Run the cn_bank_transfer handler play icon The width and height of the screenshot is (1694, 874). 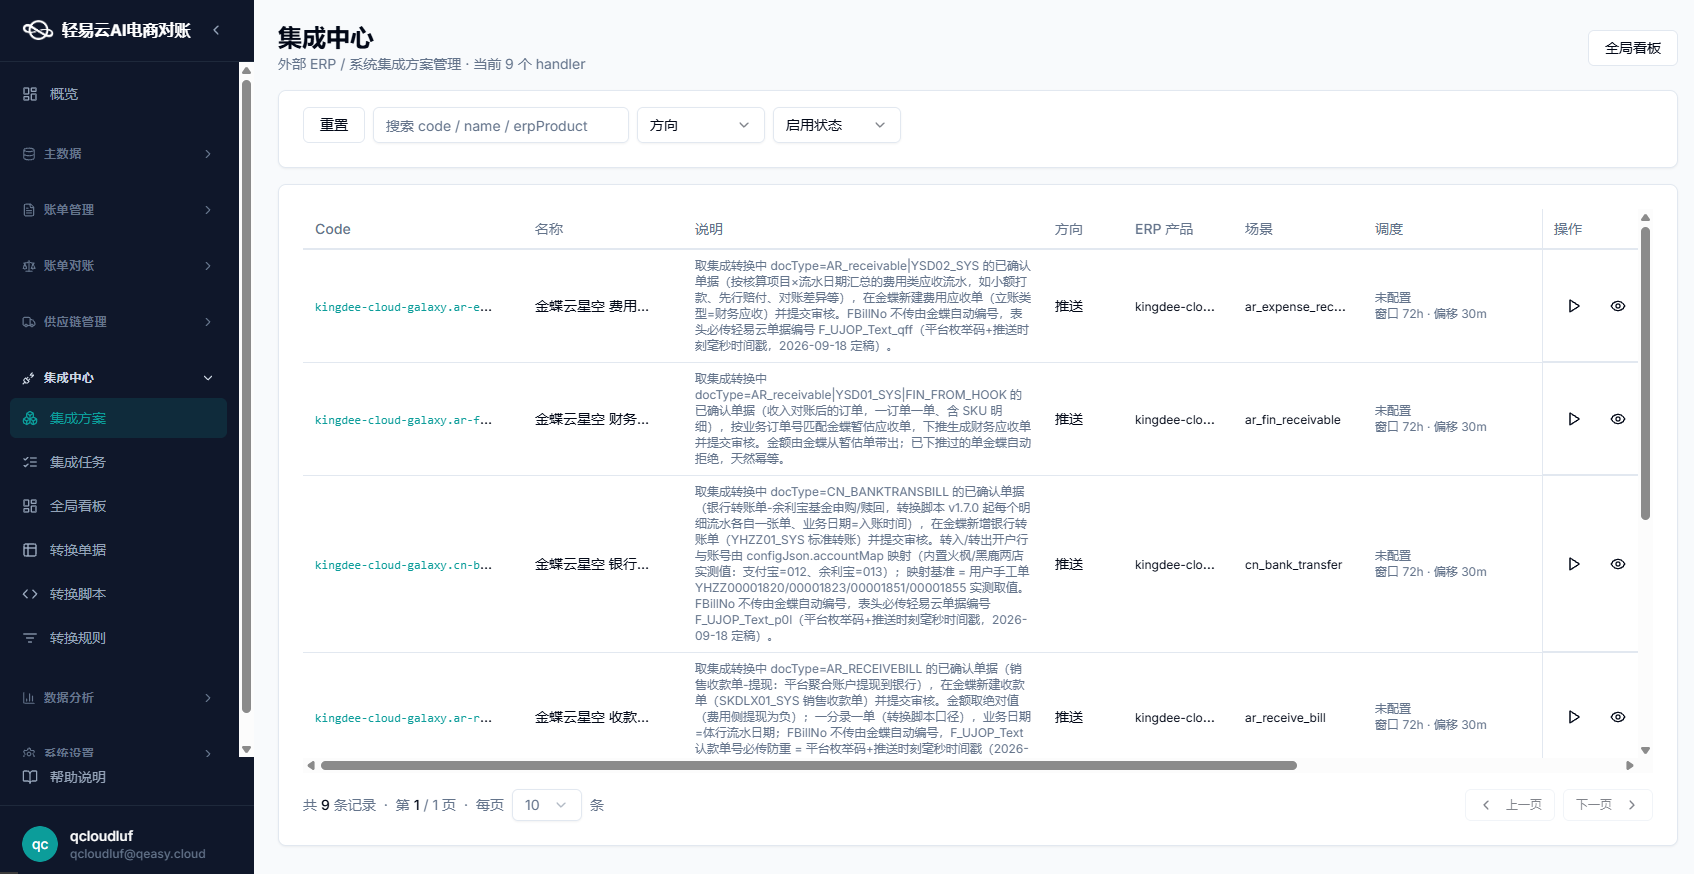pos(1574,564)
